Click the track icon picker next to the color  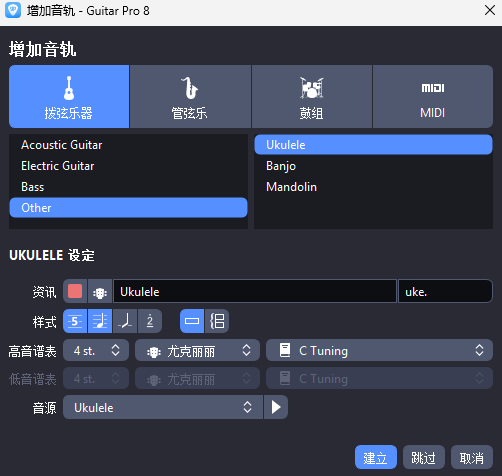pyautogui.click(x=100, y=291)
